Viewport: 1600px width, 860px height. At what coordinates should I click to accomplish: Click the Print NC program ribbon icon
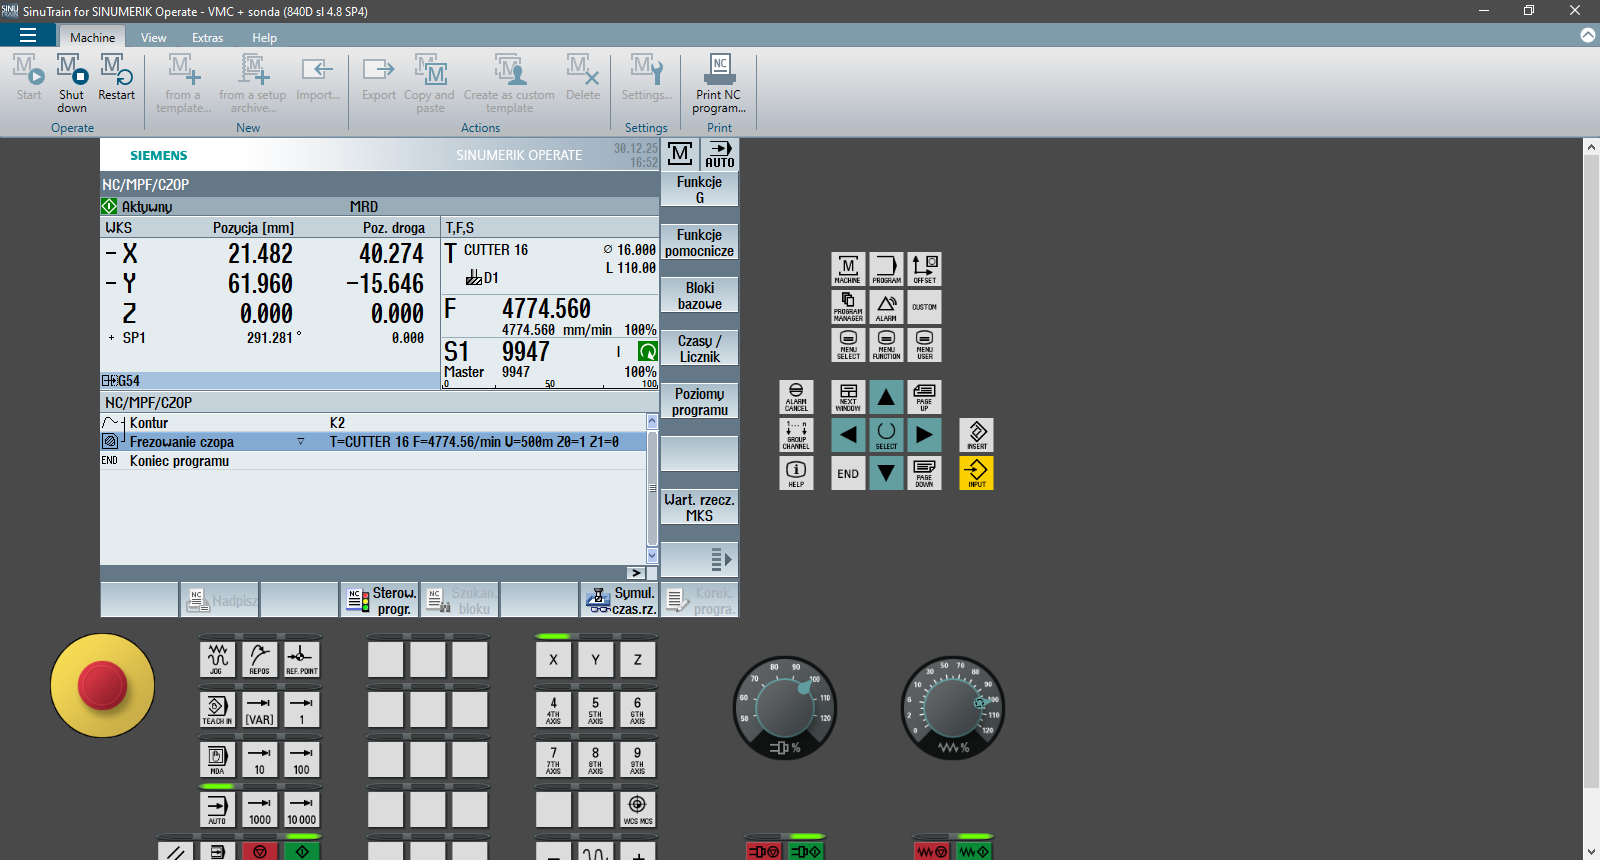tap(719, 84)
